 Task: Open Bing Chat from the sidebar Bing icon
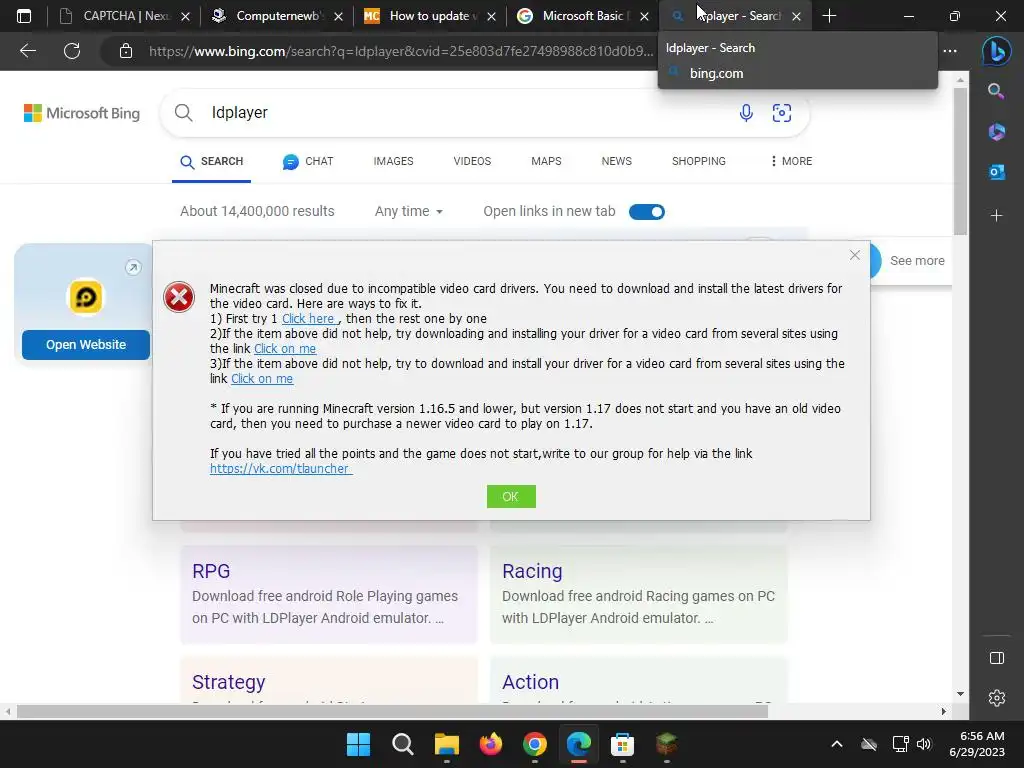click(x=997, y=51)
